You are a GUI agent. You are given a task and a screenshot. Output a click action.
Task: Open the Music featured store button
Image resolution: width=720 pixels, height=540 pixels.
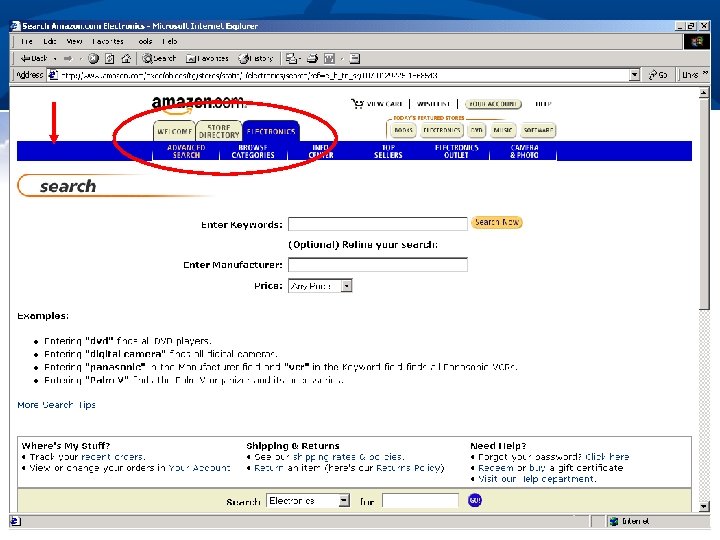pos(502,130)
